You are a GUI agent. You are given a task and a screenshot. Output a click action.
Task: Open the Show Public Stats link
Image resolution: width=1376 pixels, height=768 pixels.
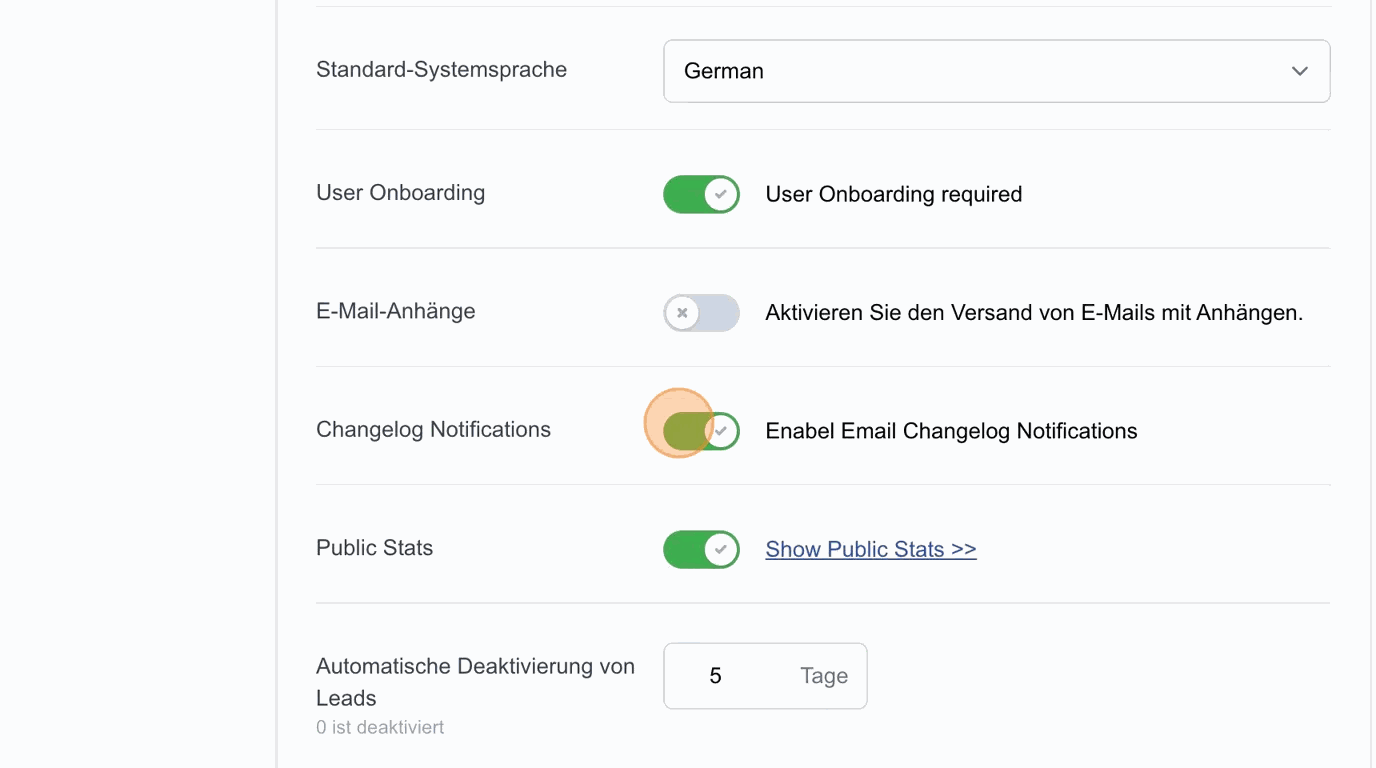871,549
